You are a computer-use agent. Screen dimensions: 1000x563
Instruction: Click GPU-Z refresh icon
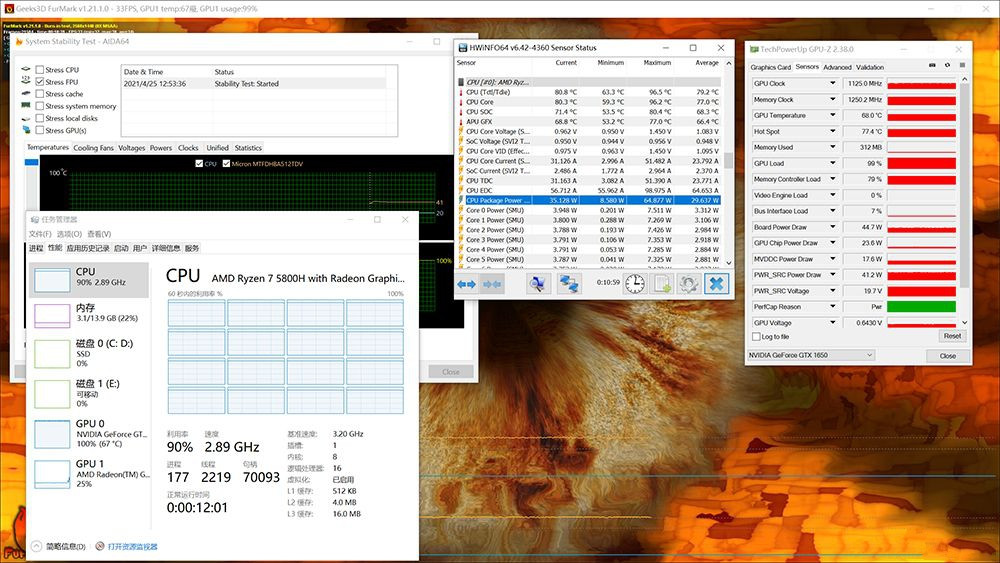pos(947,66)
